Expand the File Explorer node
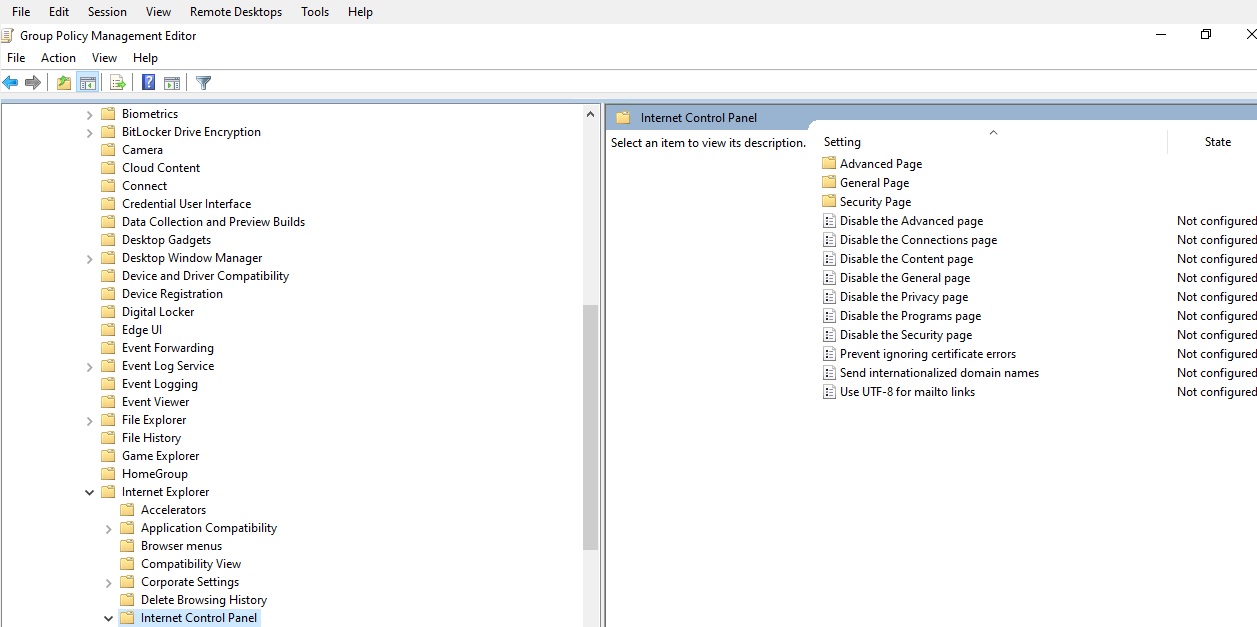 [x=89, y=420]
